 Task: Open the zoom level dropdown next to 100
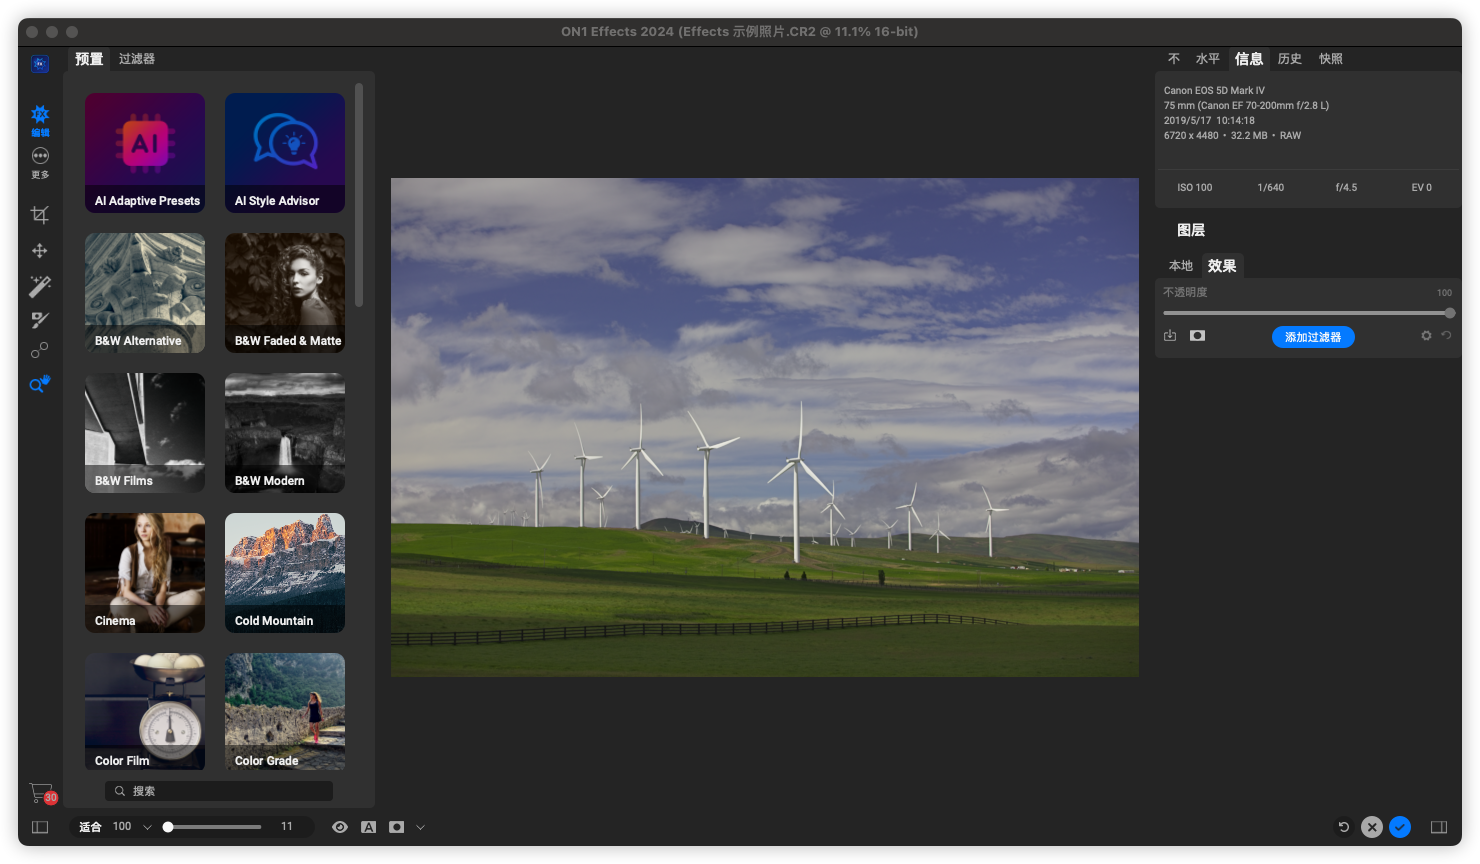(147, 827)
